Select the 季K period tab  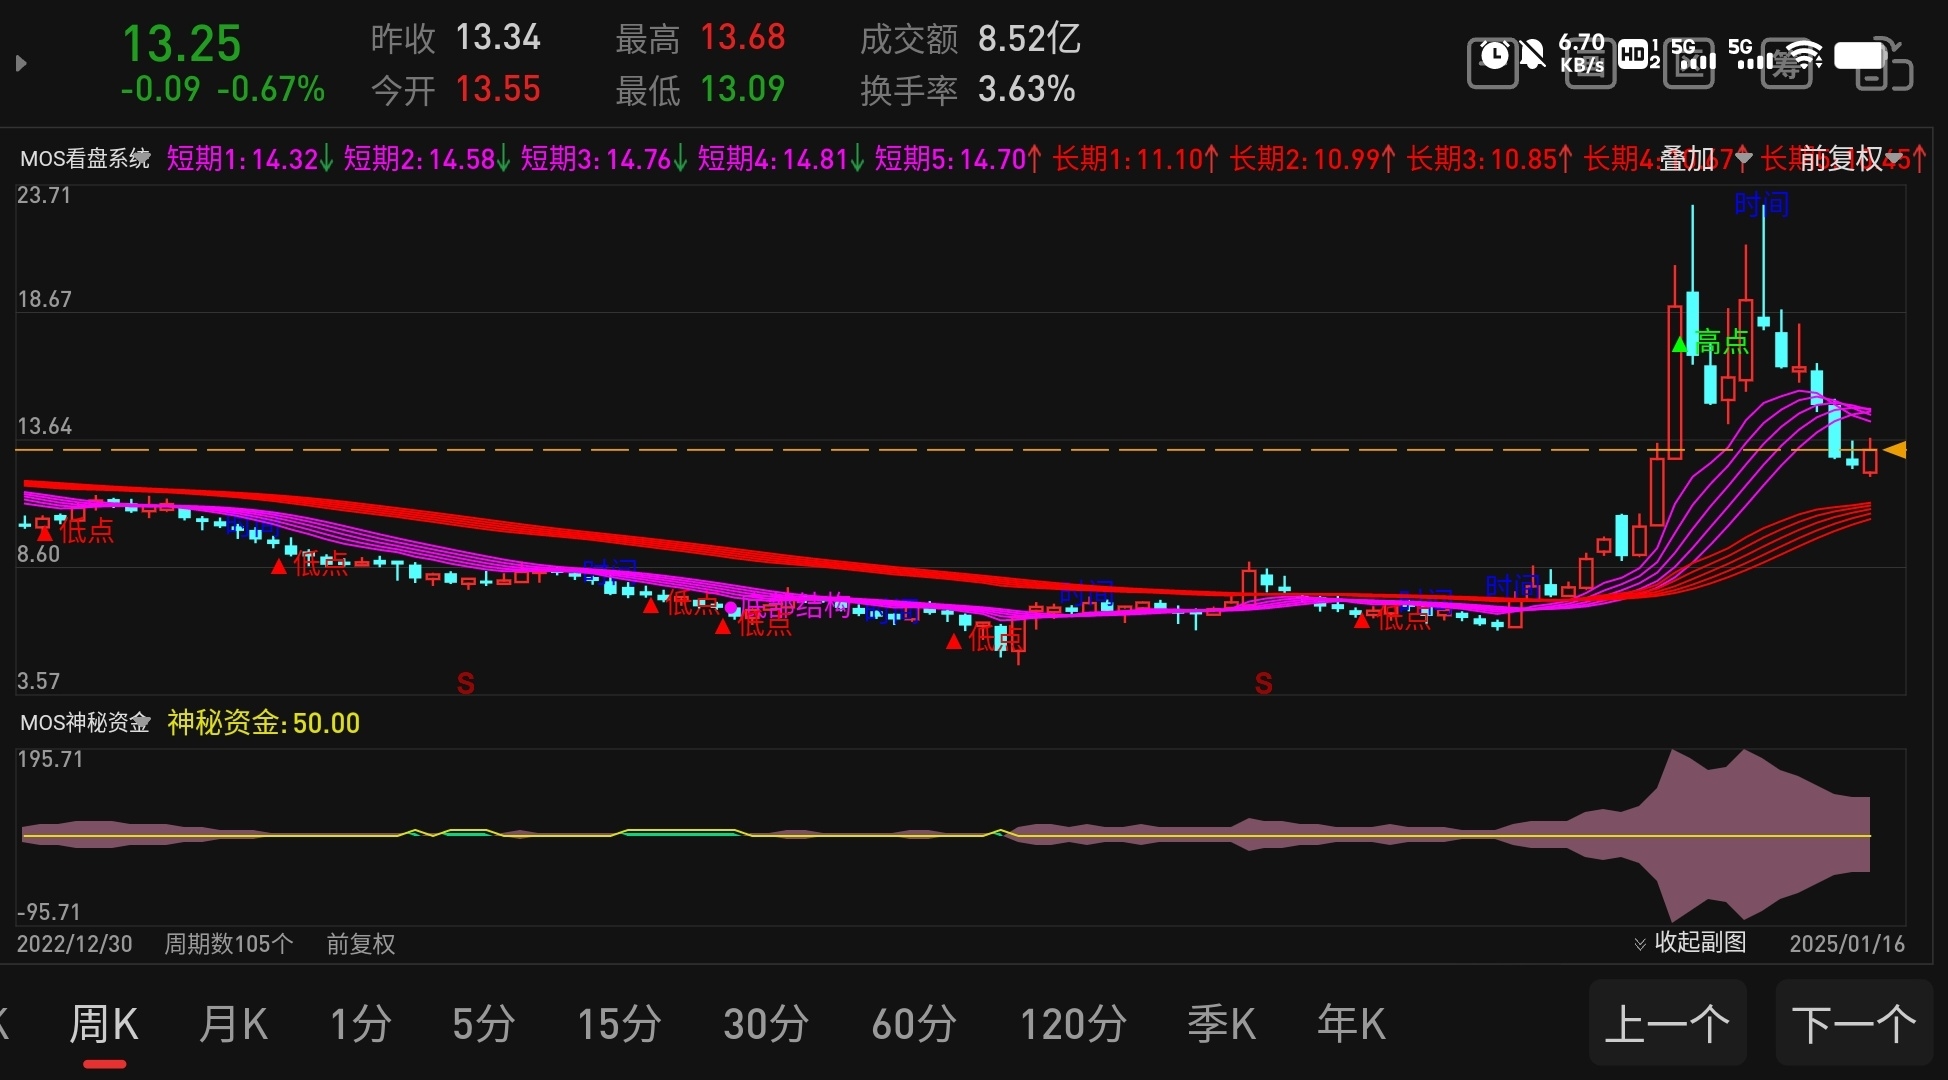pyautogui.click(x=1221, y=1024)
